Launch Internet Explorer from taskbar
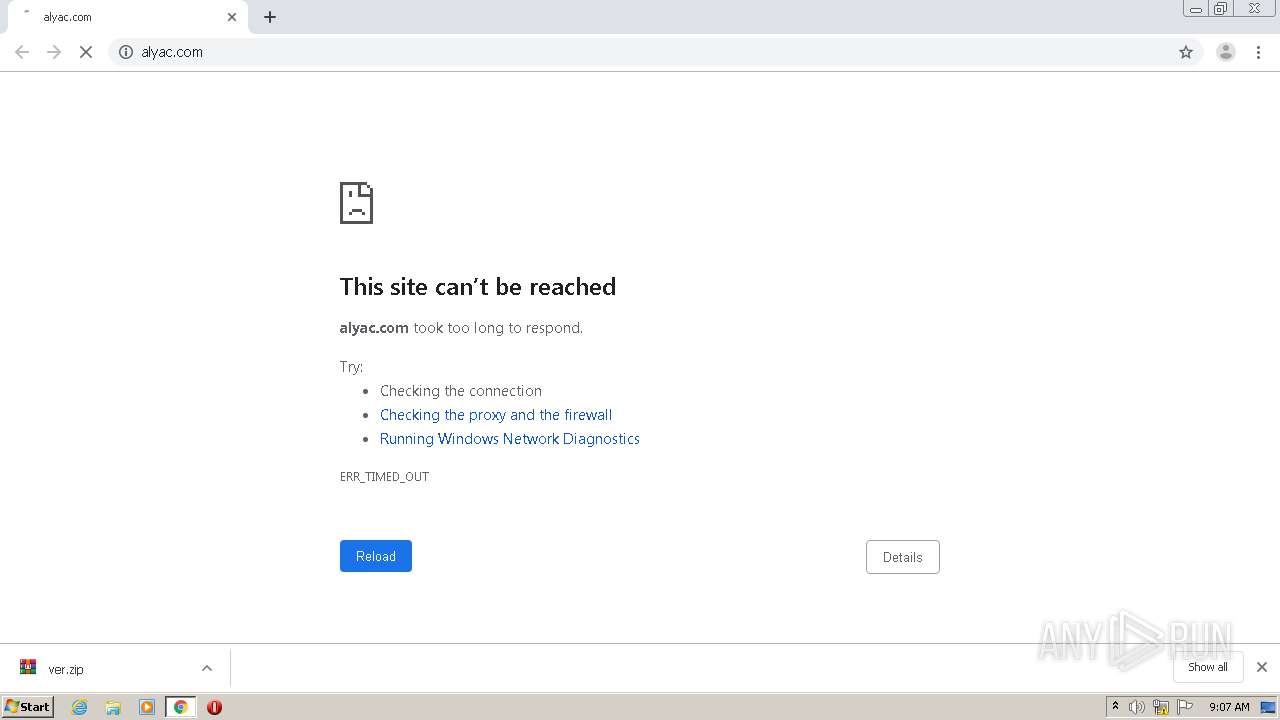Screen dimensions: 1280x720 pos(80,707)
